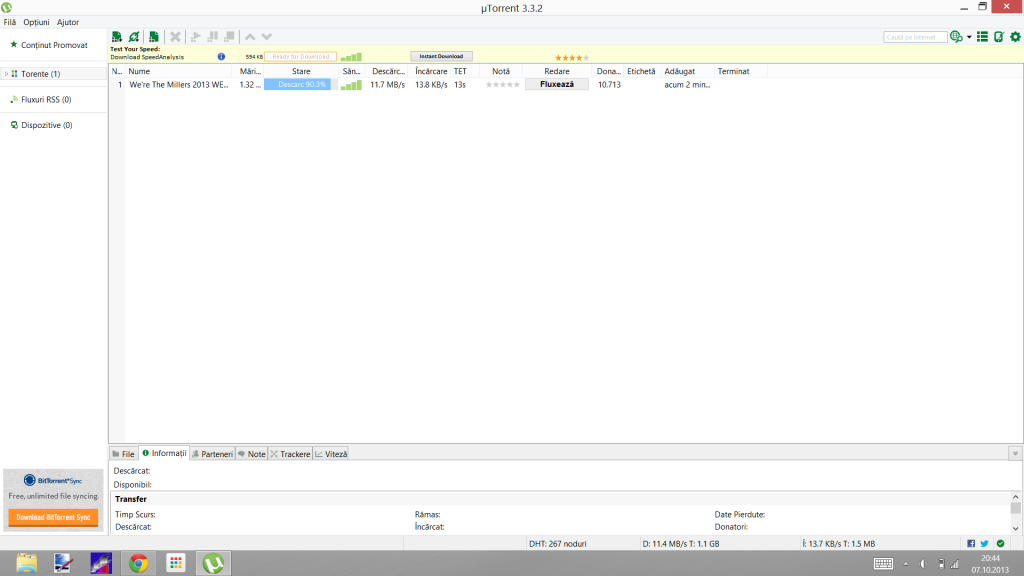Move torrent down the queue
This screenshot has width=1024, height=576.
click(266, 37)
